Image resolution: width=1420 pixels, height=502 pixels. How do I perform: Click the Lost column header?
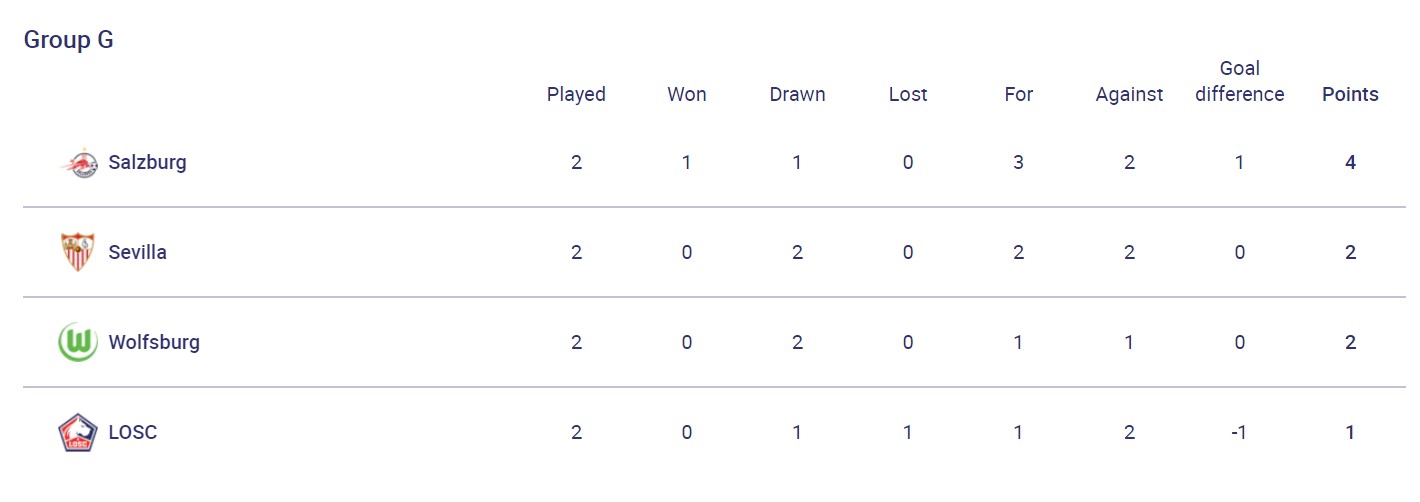908,94
